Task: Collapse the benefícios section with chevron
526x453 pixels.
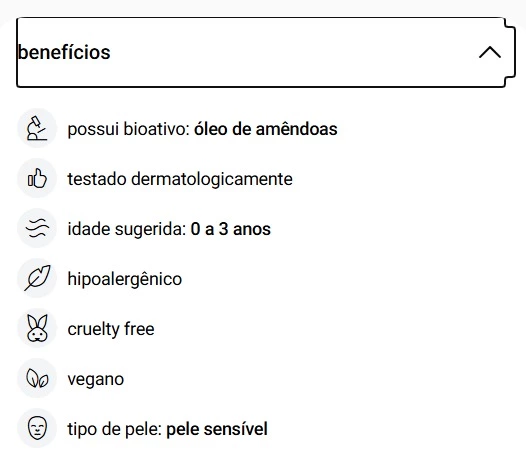Action: [x=490, y=53]
